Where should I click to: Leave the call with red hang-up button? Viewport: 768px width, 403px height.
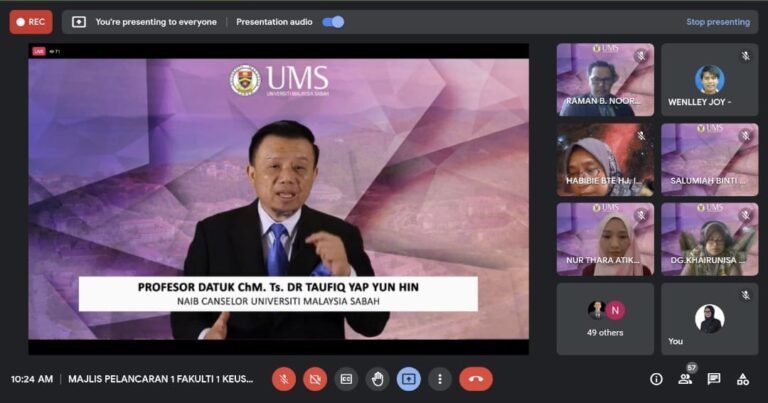pos(476,379)
